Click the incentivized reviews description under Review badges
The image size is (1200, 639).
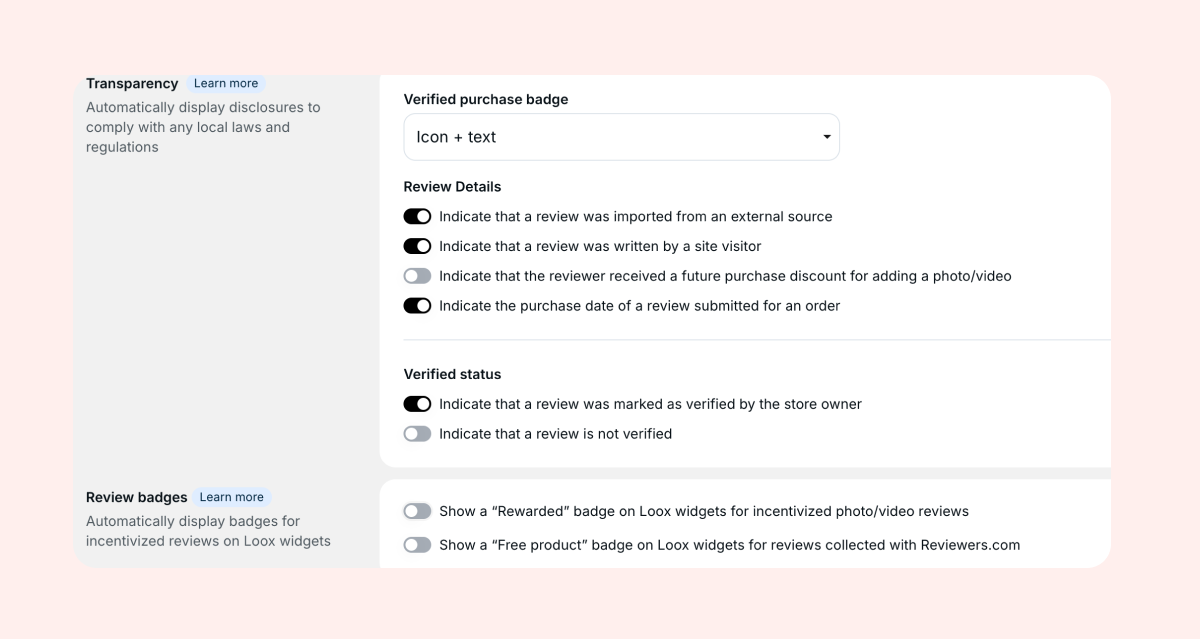tap(208, 531)
